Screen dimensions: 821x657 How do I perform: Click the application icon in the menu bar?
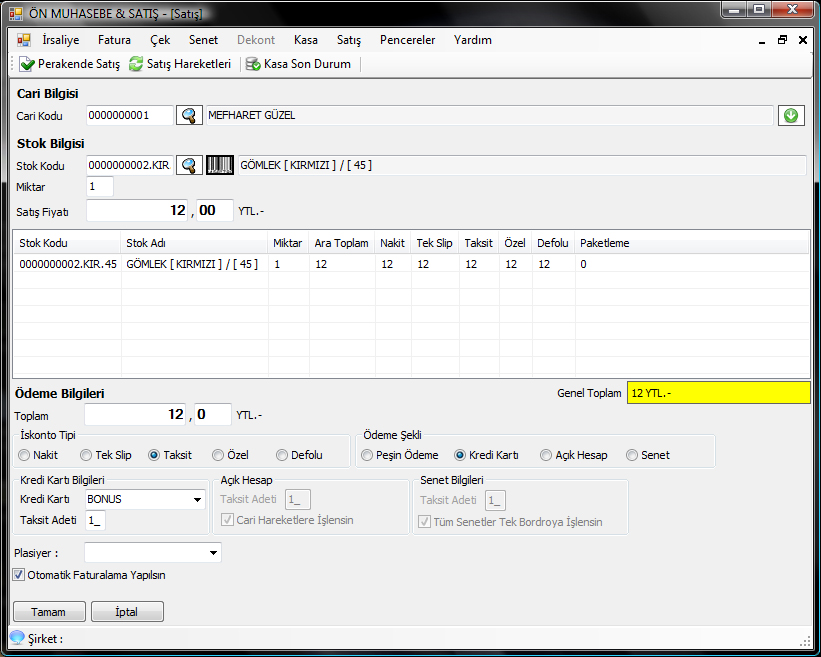[x=24, y=40]
